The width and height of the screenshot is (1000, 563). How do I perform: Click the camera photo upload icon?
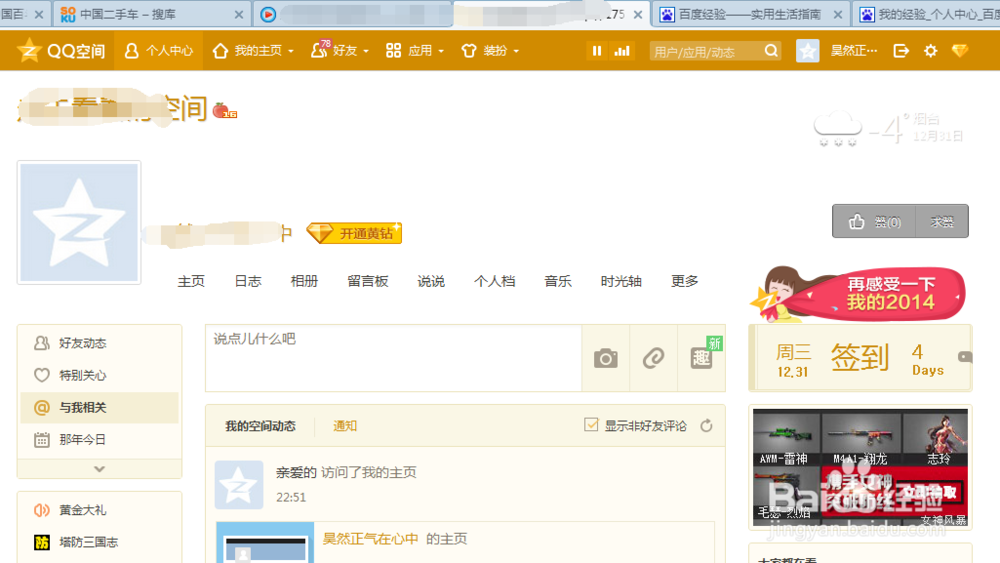[x=606, y=358]
